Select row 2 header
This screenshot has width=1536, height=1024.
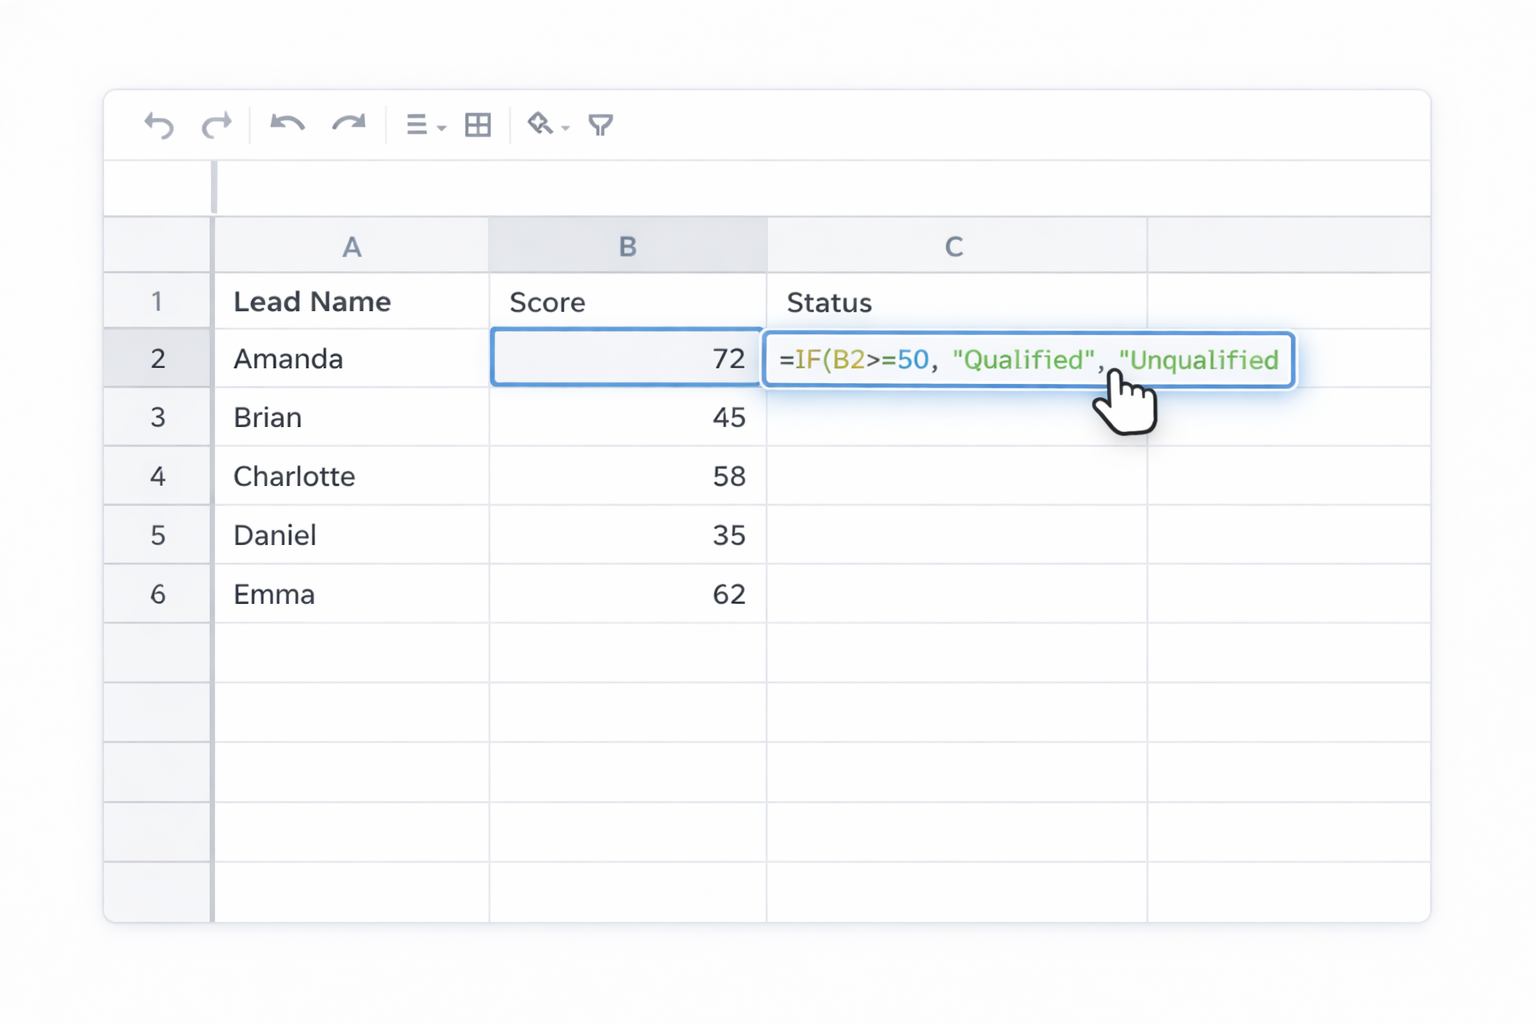coord(157,358)
